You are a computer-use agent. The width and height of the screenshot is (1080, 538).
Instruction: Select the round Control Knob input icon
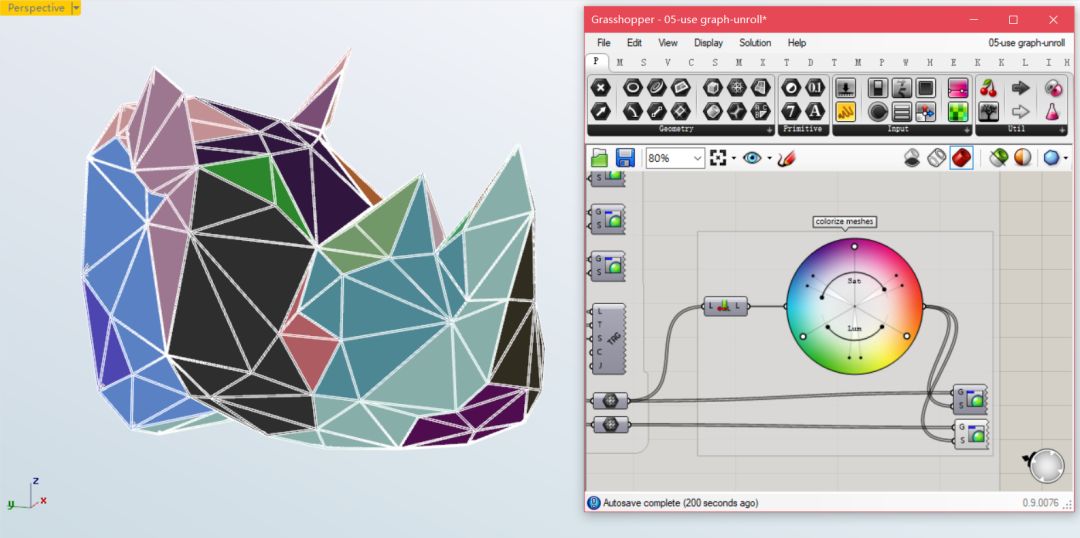pyautogui.click(x=878, y=111)
